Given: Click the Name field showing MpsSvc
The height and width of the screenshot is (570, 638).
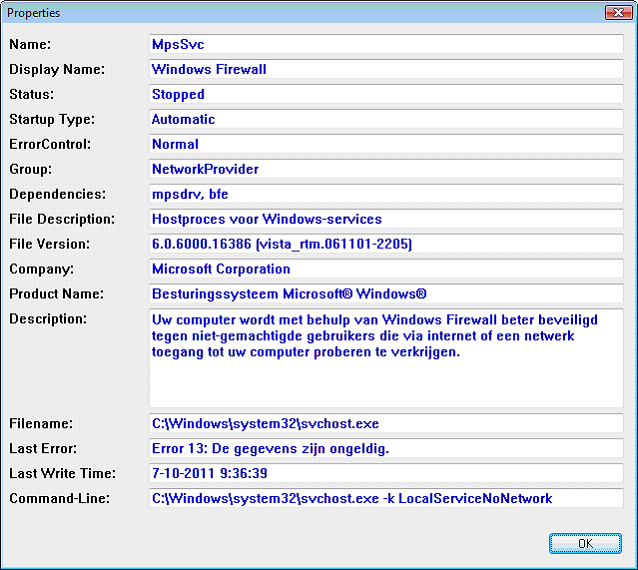Looking at the screenshot, I should point(386,44).
